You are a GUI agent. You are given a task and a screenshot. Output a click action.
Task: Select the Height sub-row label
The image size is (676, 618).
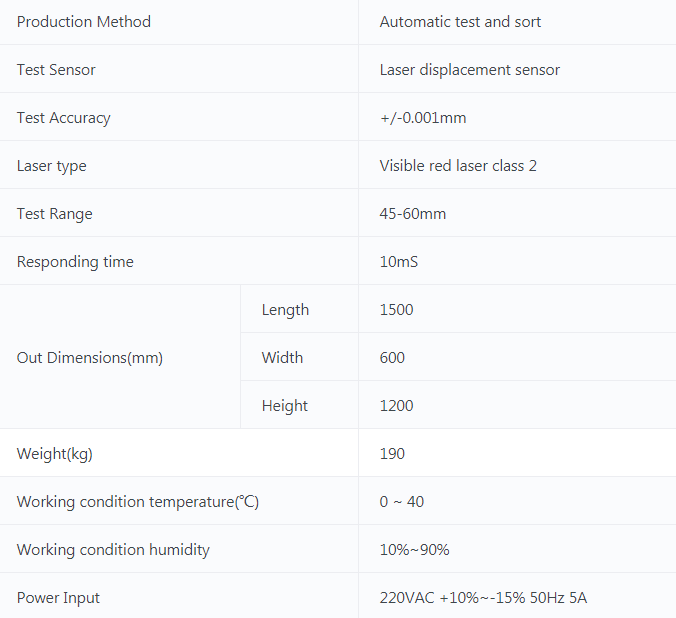click(284, 406)
